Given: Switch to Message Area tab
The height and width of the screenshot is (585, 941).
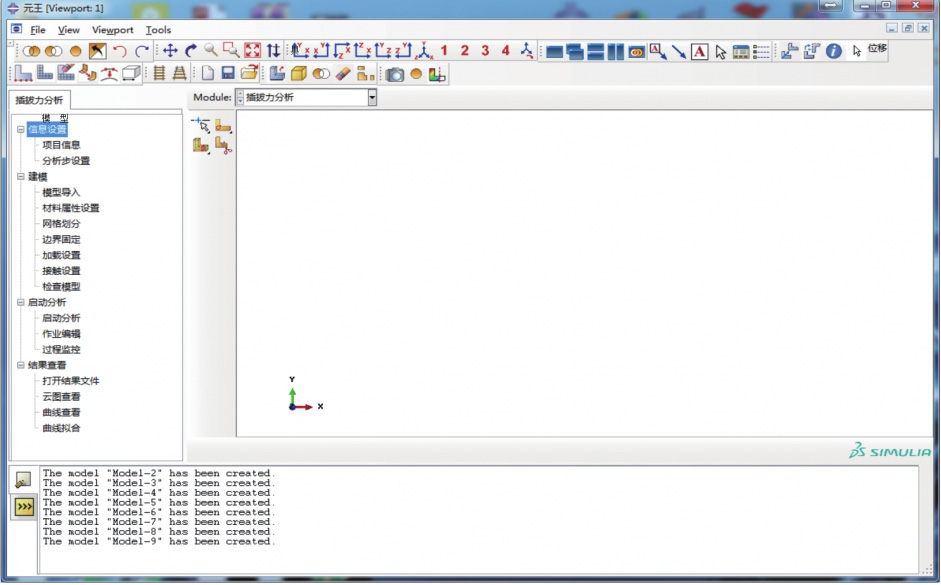Looking at the screenshot, I should coord(23,480).
